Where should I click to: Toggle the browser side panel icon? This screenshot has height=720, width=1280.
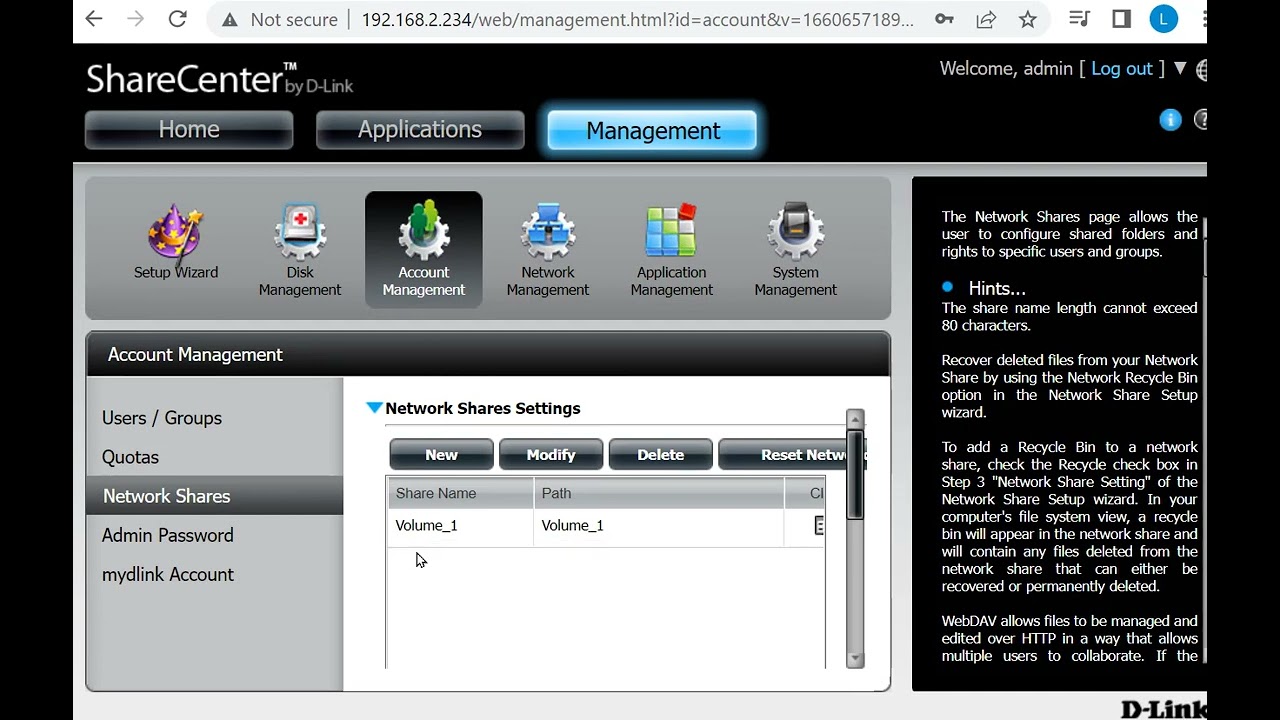(1121, 19)
